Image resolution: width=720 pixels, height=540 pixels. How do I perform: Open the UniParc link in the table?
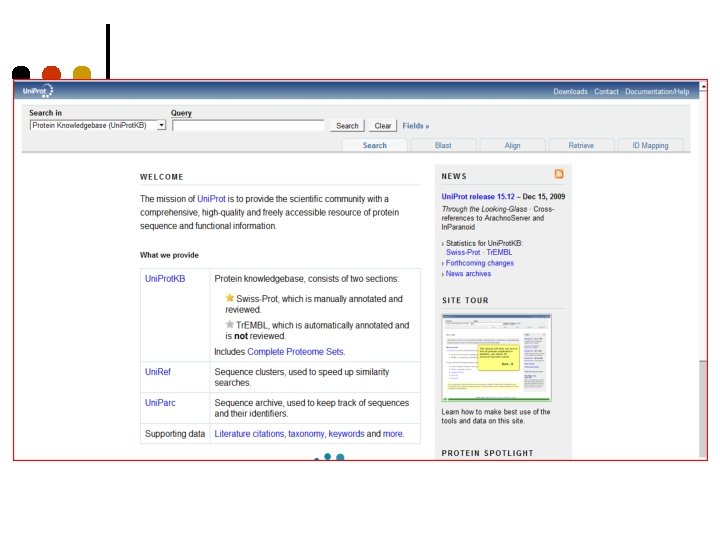160,403
